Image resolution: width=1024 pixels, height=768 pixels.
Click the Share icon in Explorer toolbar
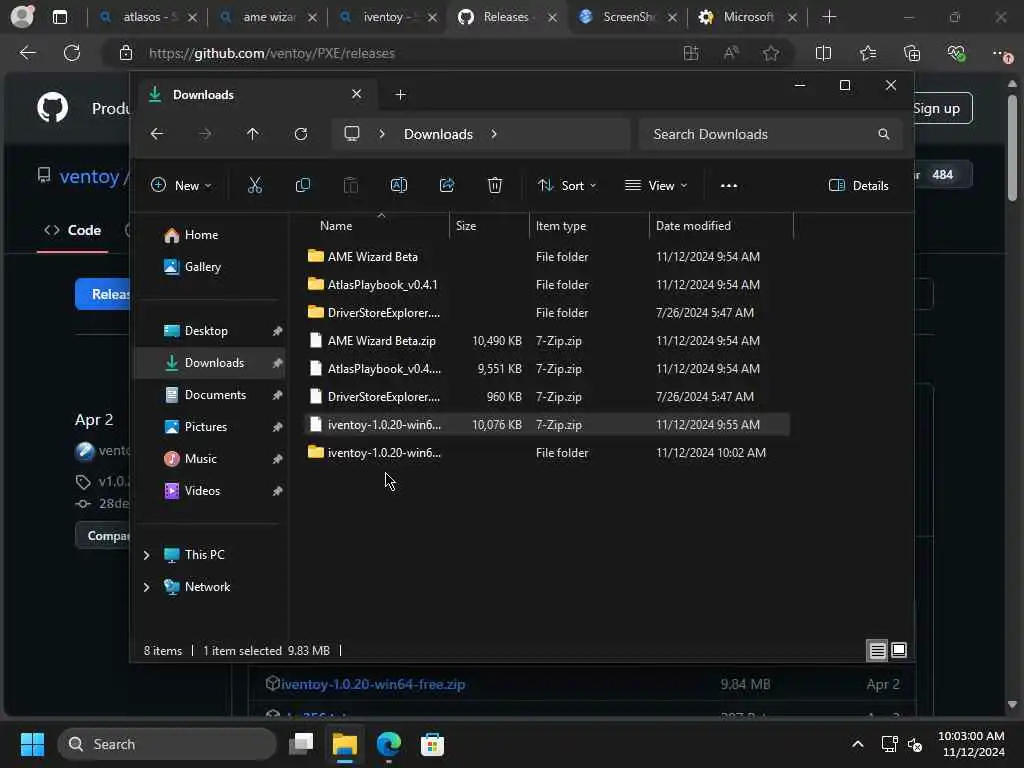click(x=447, y=185)
